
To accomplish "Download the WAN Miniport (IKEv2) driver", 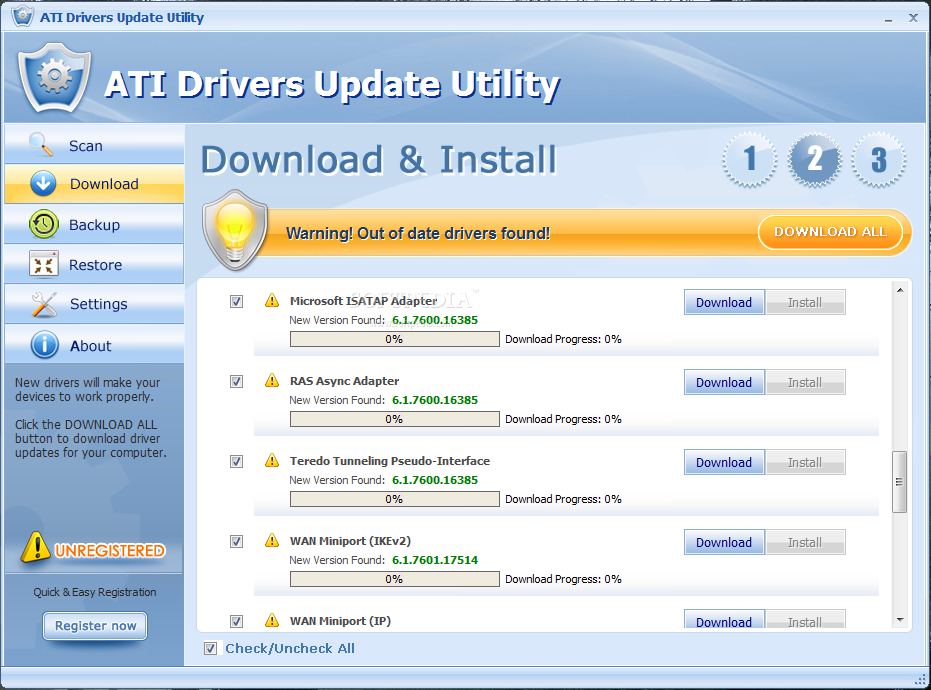I will click(x=724, y=542).
